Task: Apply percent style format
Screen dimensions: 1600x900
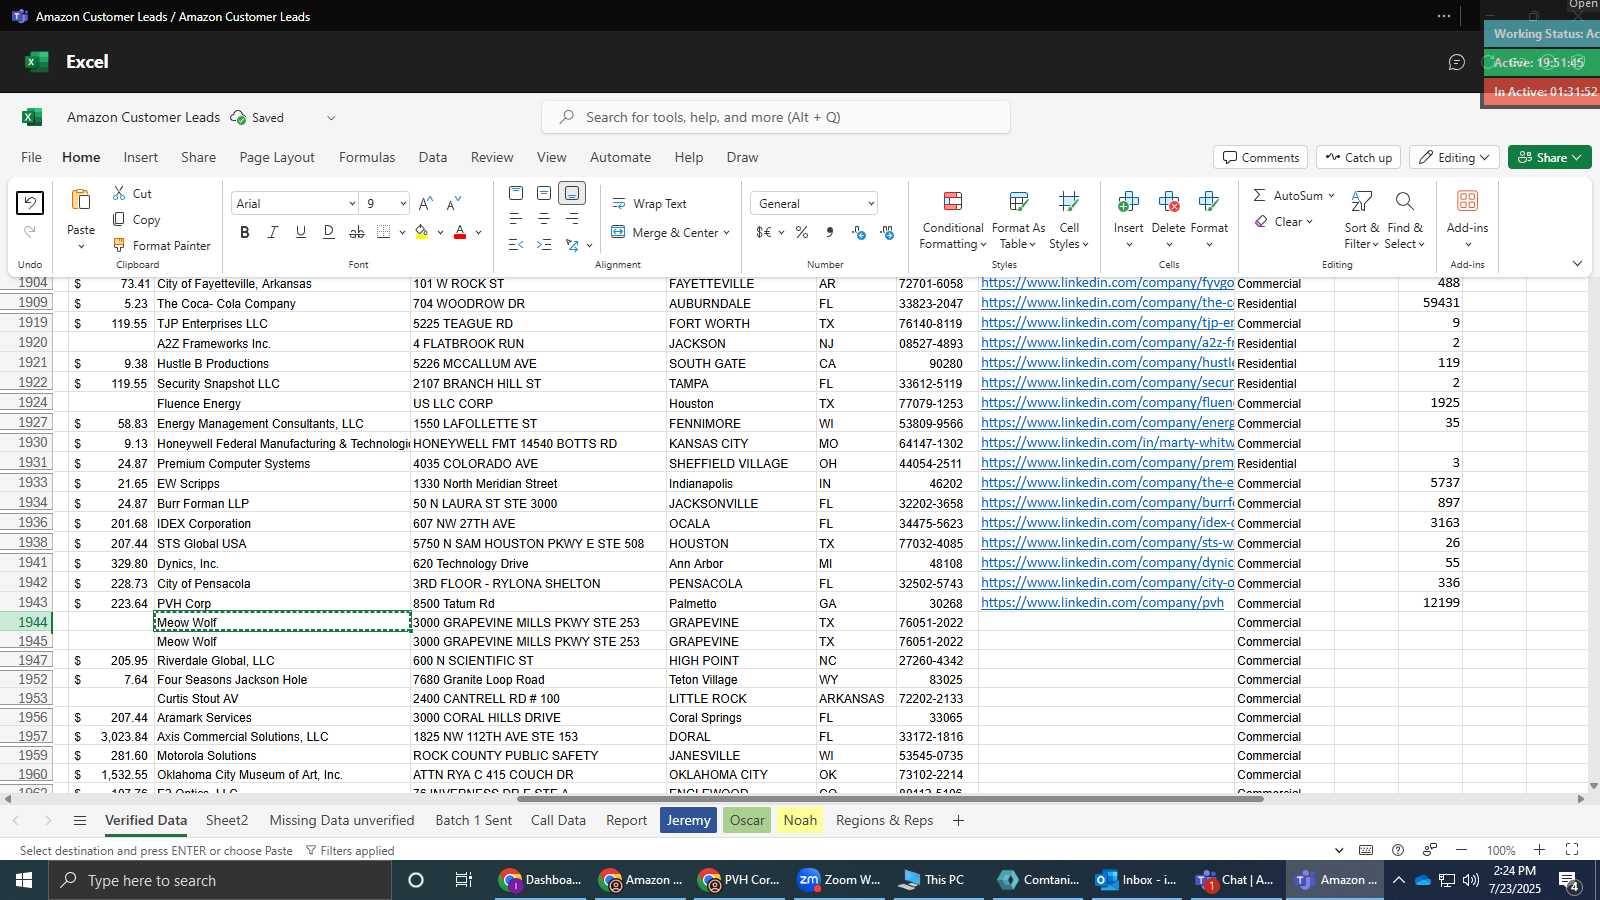Action: tap(802, 232)
